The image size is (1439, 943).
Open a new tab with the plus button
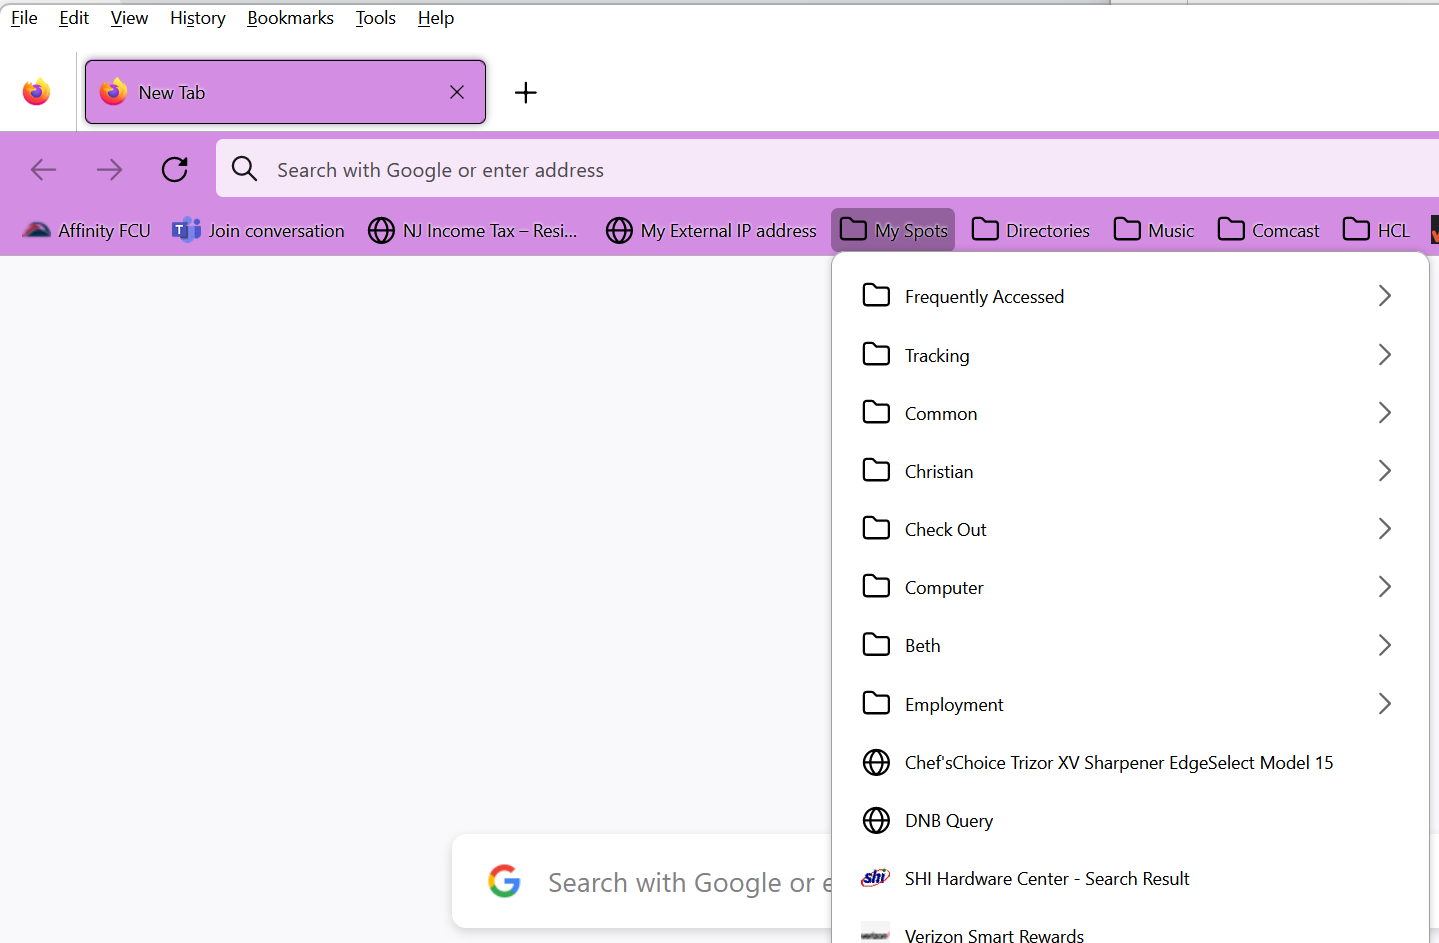[526, 92]
